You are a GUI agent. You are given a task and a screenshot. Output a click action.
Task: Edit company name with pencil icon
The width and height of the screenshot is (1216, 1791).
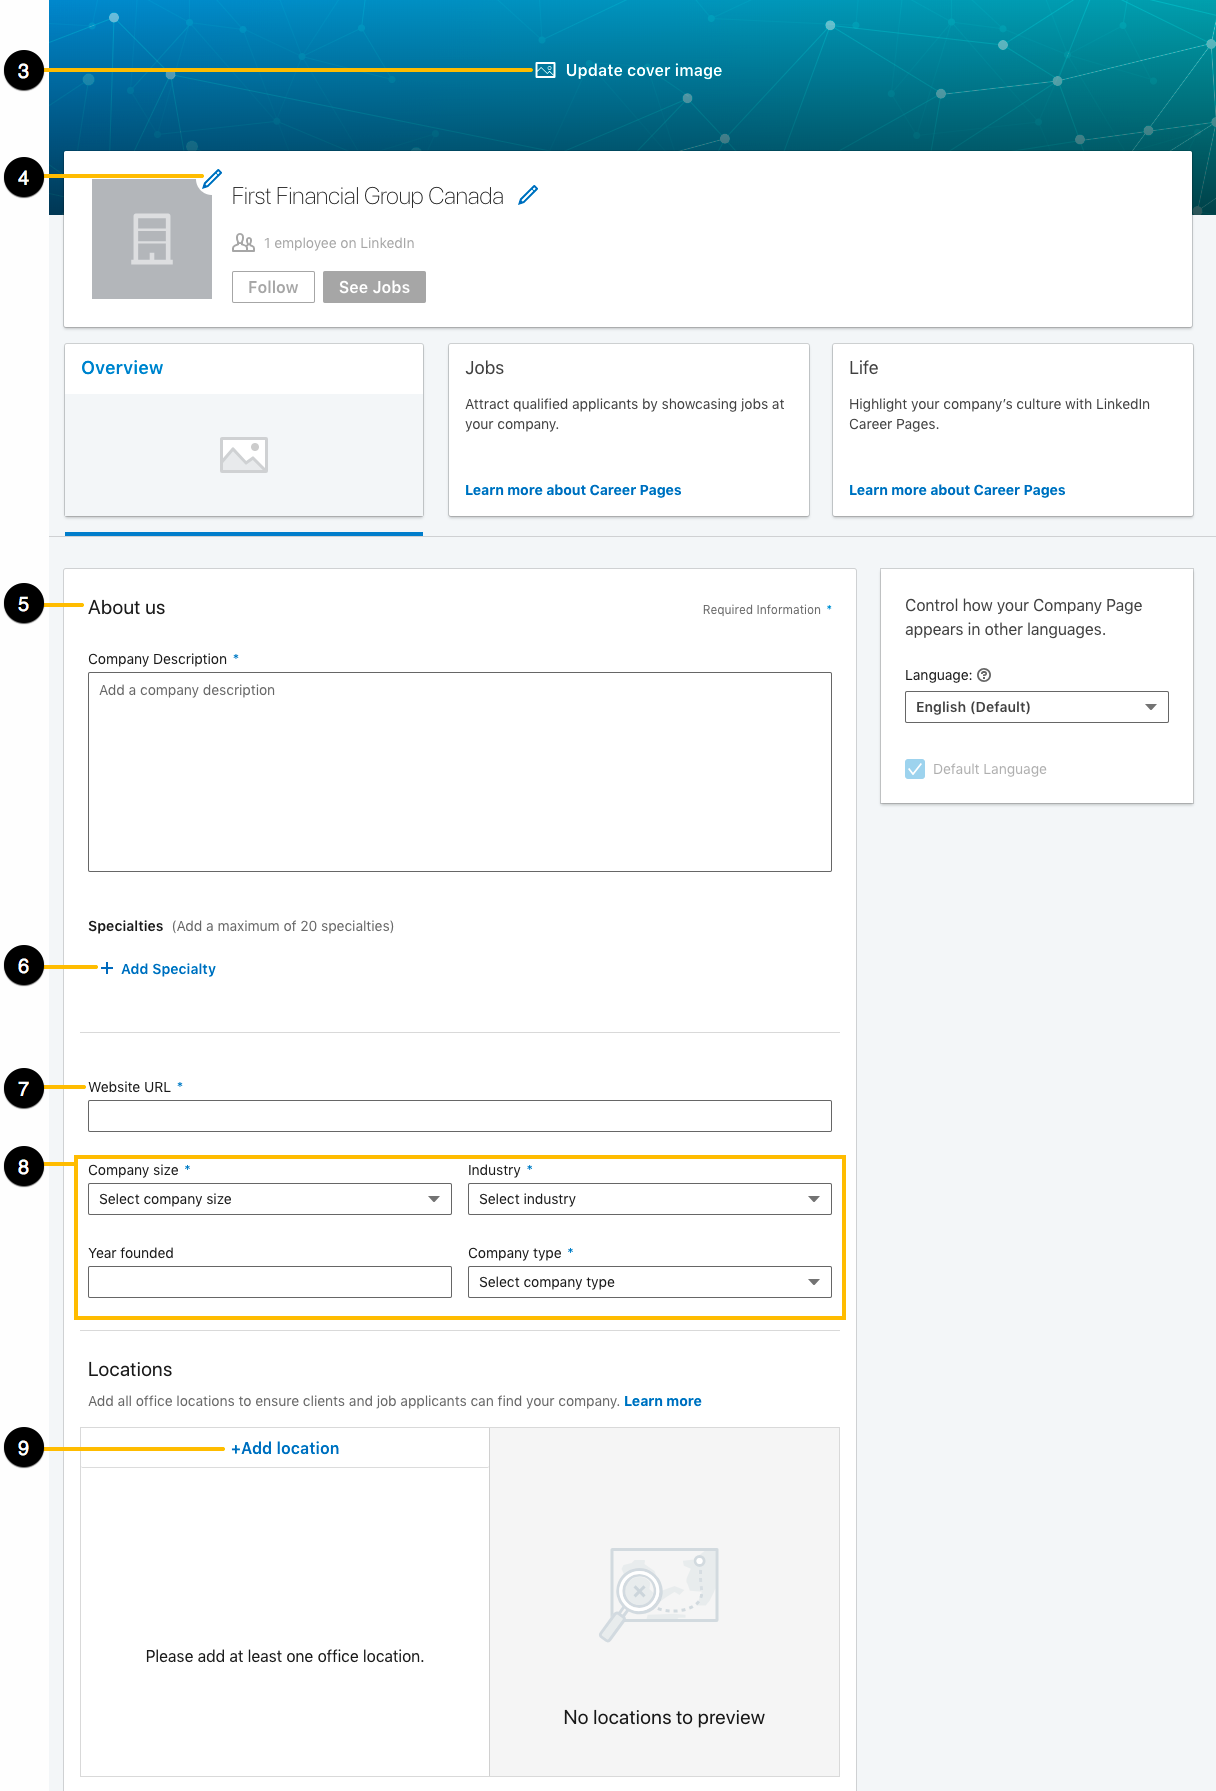(x=528, y=196)
